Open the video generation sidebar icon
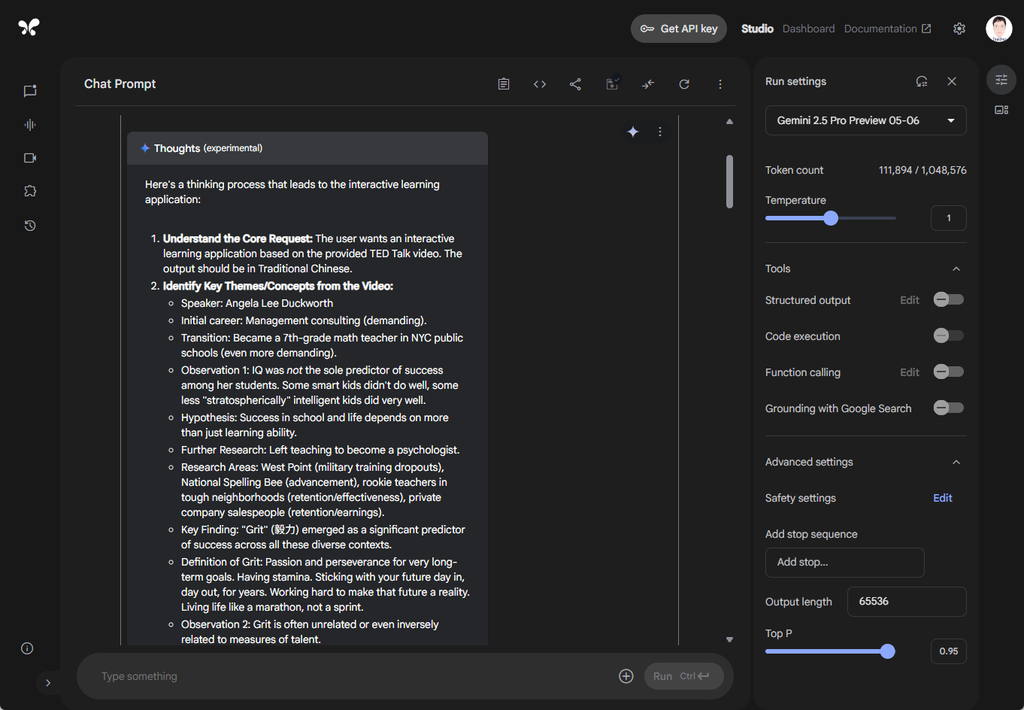Viewport: 1024px width, 710px height. pyautogui.click(x=30, y=158)
